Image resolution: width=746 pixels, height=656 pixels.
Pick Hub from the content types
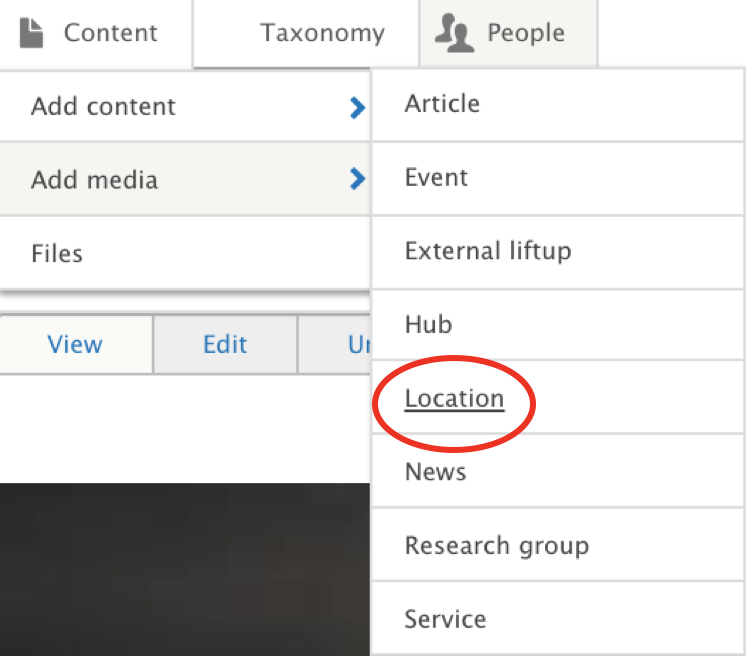pyautogui.click(x=428, y=325)
